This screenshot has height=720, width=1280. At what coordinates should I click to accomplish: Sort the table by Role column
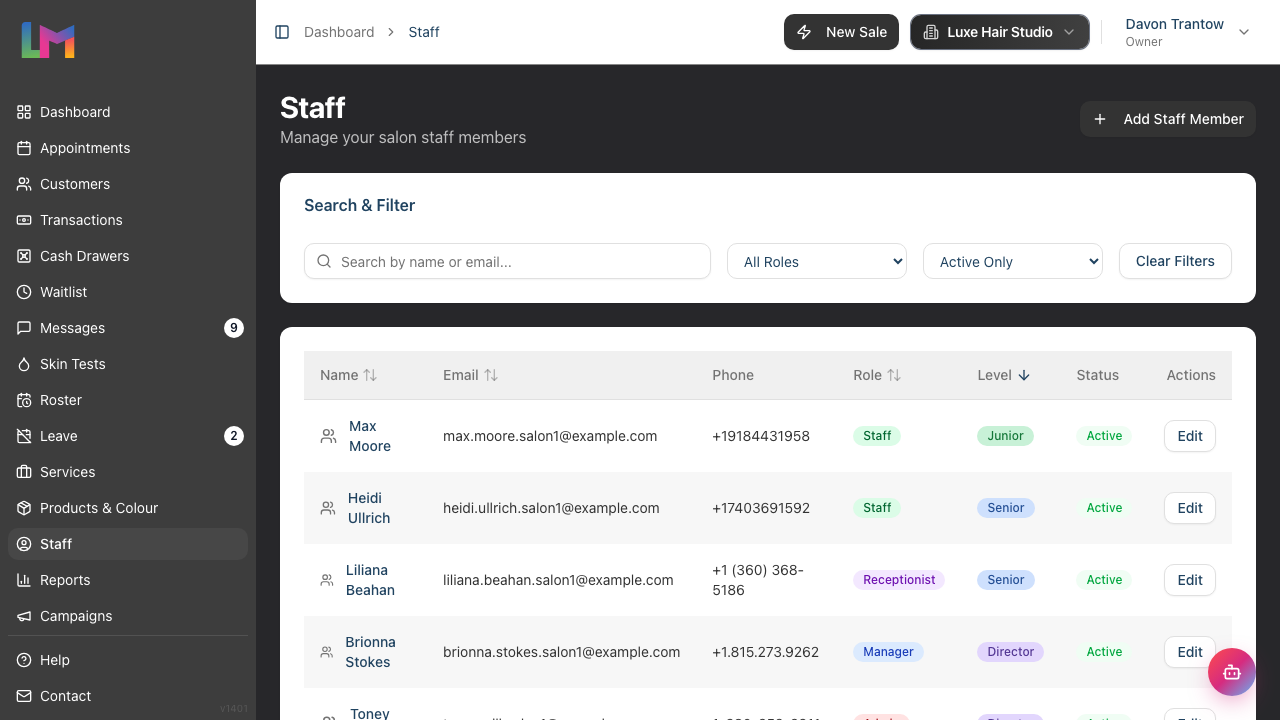(x=877, y=375)
